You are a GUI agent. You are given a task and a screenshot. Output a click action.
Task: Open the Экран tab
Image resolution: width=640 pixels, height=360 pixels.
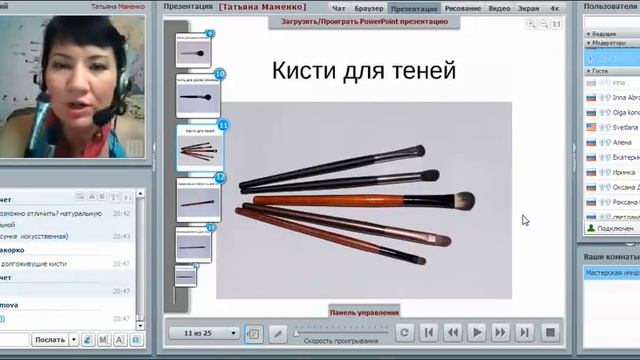pyautogui.click(x=528, y=8)
